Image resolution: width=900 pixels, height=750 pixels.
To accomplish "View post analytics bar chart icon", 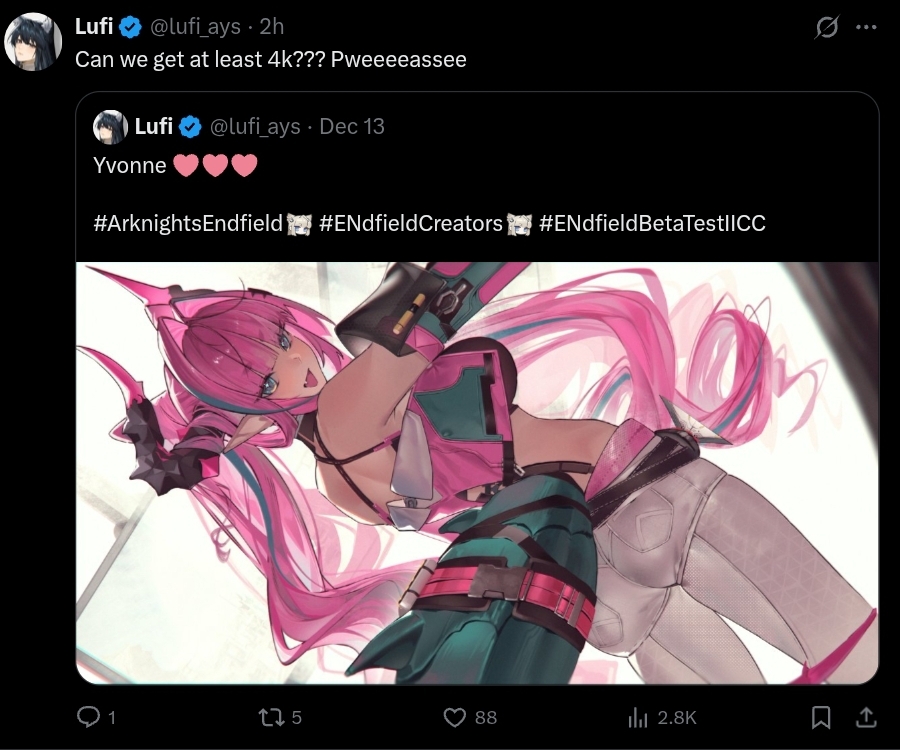I will (638, 717).
